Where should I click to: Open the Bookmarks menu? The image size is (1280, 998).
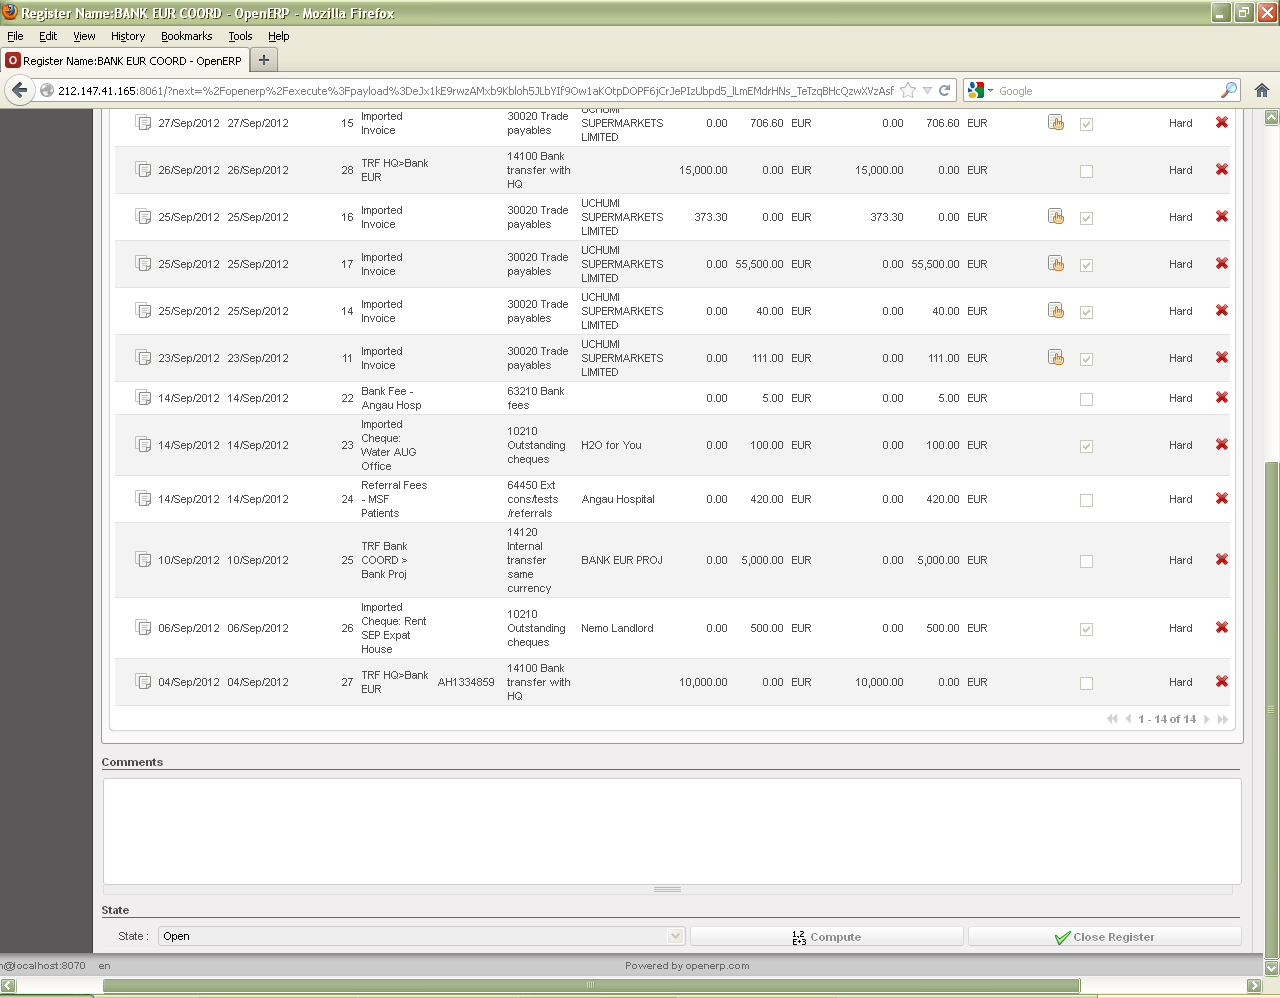tap(186, 36)
